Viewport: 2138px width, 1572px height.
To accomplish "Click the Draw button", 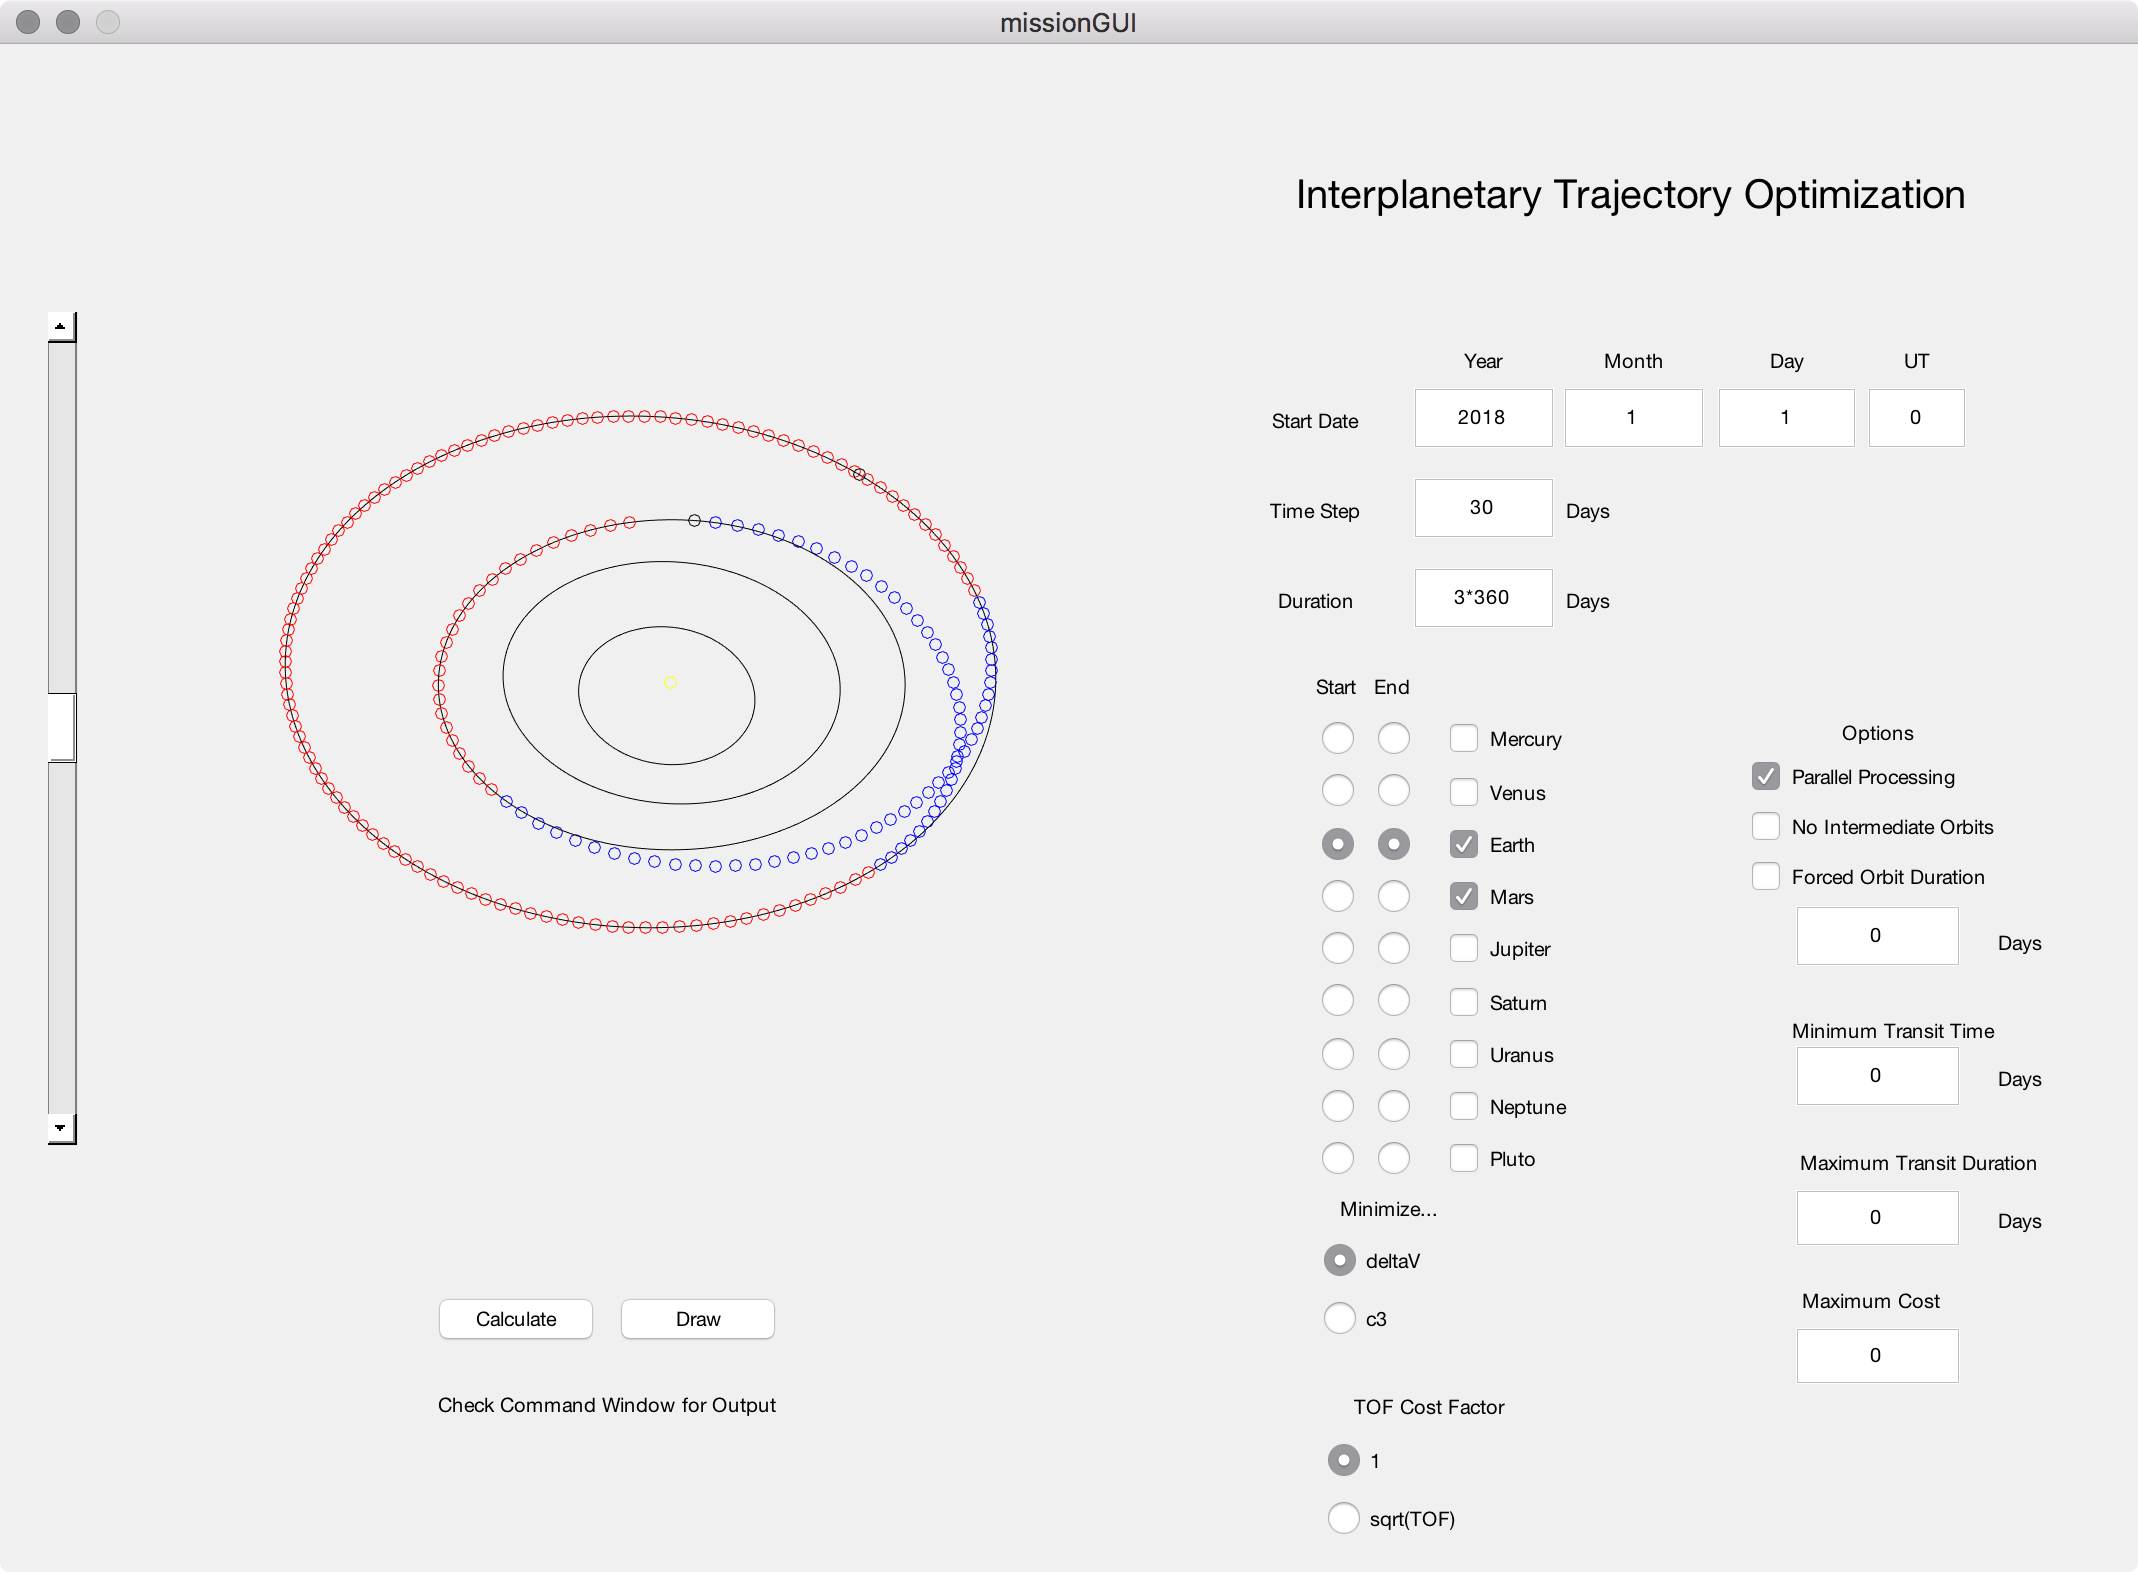I will (x=696, y=1318).
